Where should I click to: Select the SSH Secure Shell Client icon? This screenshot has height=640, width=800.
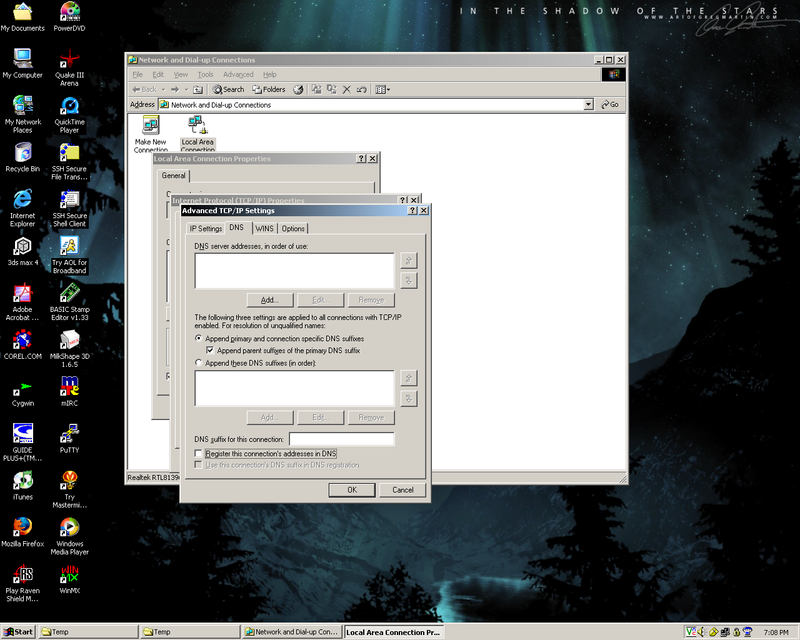point(69,208)
